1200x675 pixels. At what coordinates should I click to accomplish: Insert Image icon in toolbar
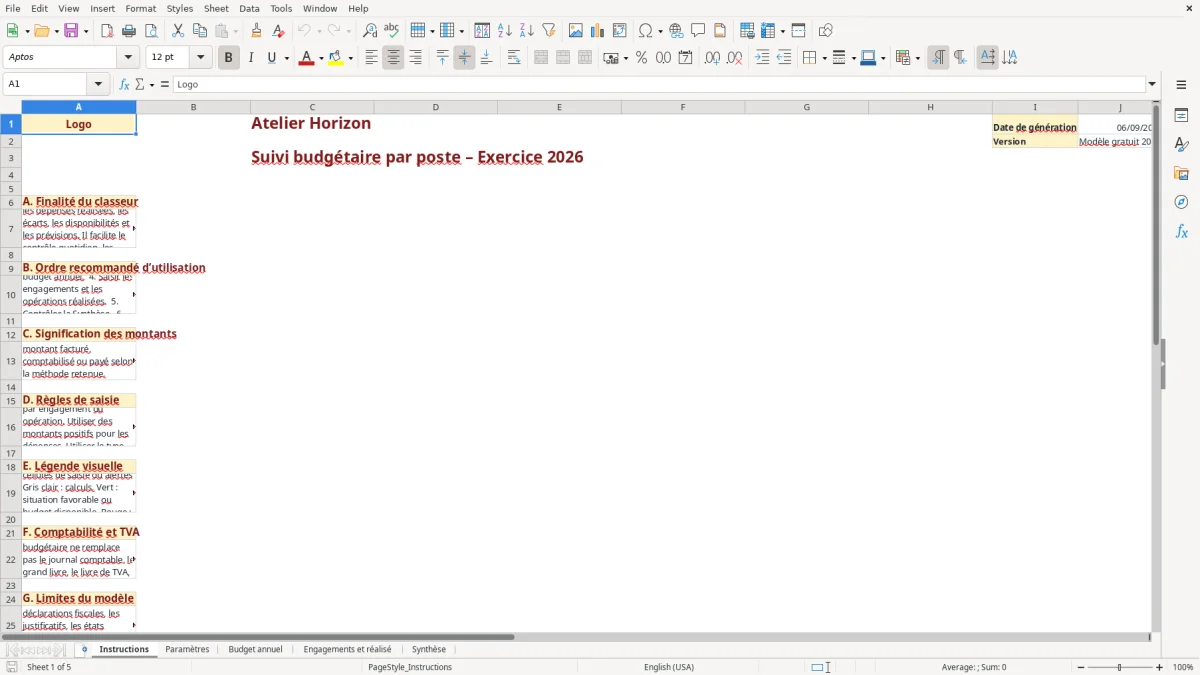tap(576, 31)
